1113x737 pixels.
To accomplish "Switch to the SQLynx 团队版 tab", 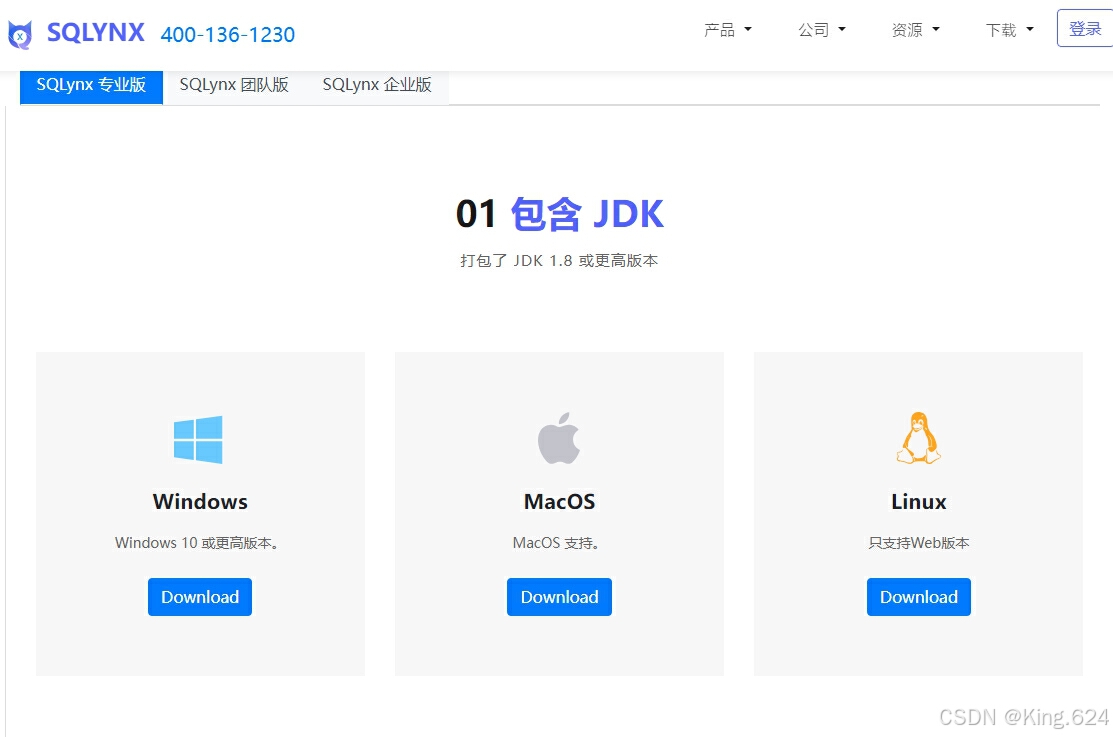I will tap(234, 84).
